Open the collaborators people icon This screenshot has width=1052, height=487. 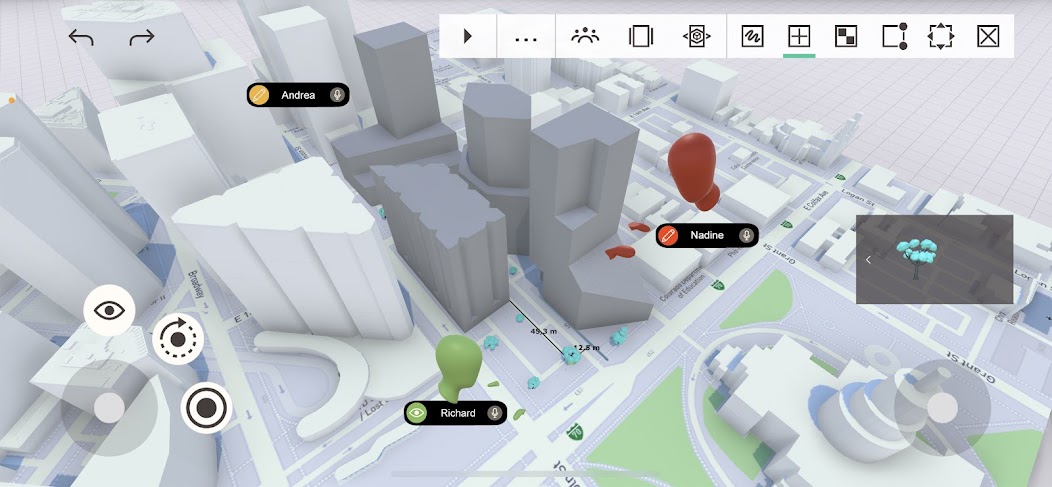585,36
